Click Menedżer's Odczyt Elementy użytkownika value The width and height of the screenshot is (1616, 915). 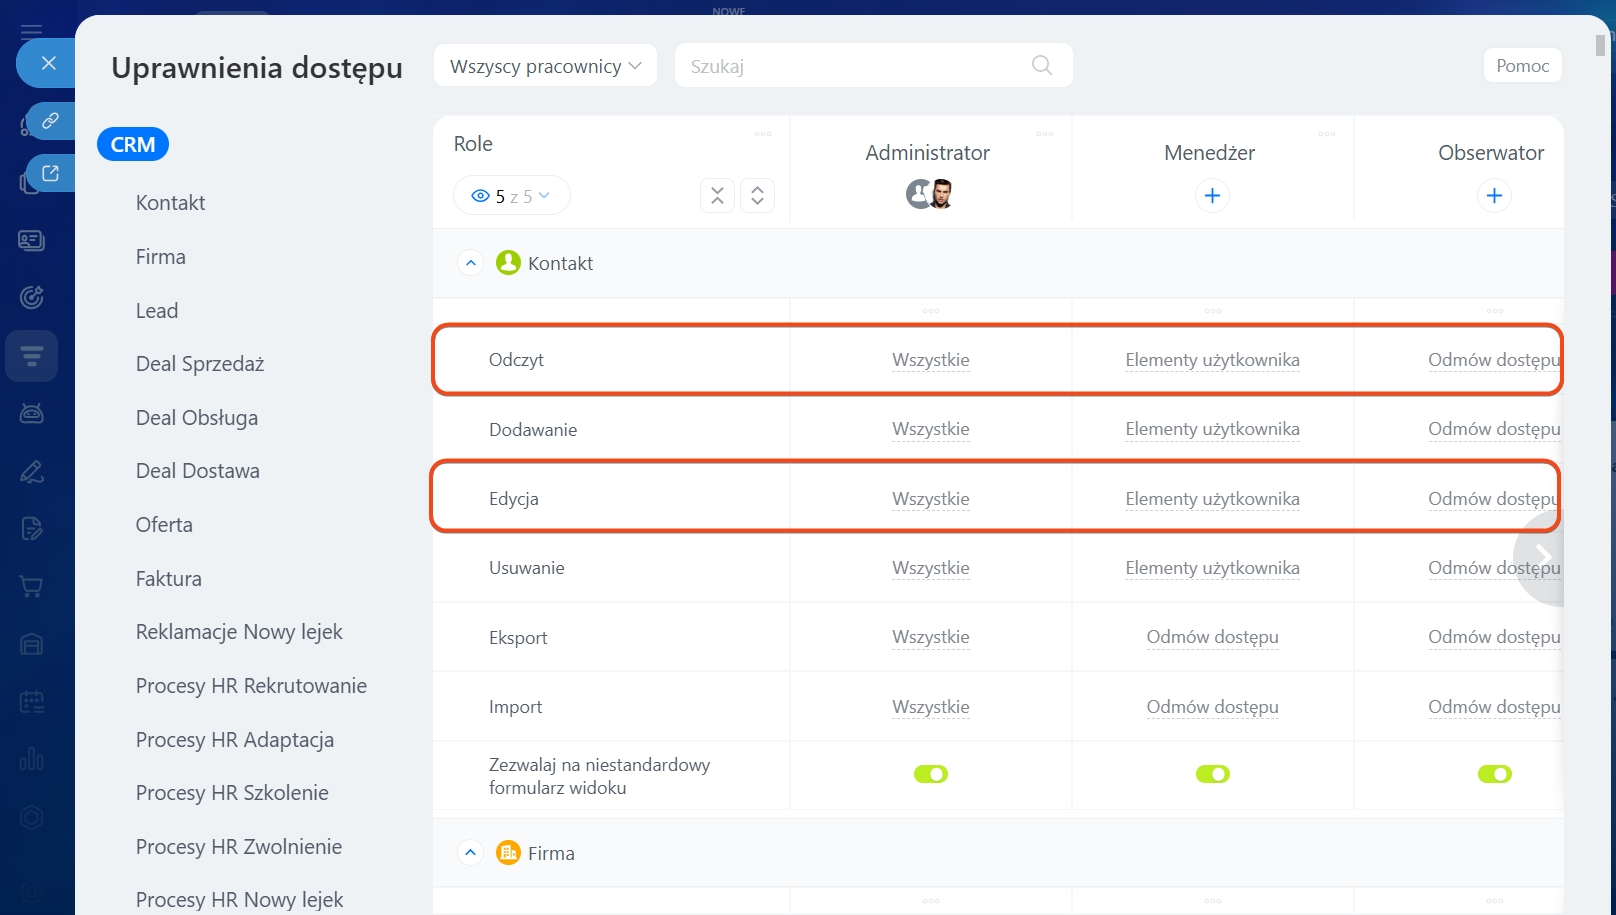coord(1212,360)
